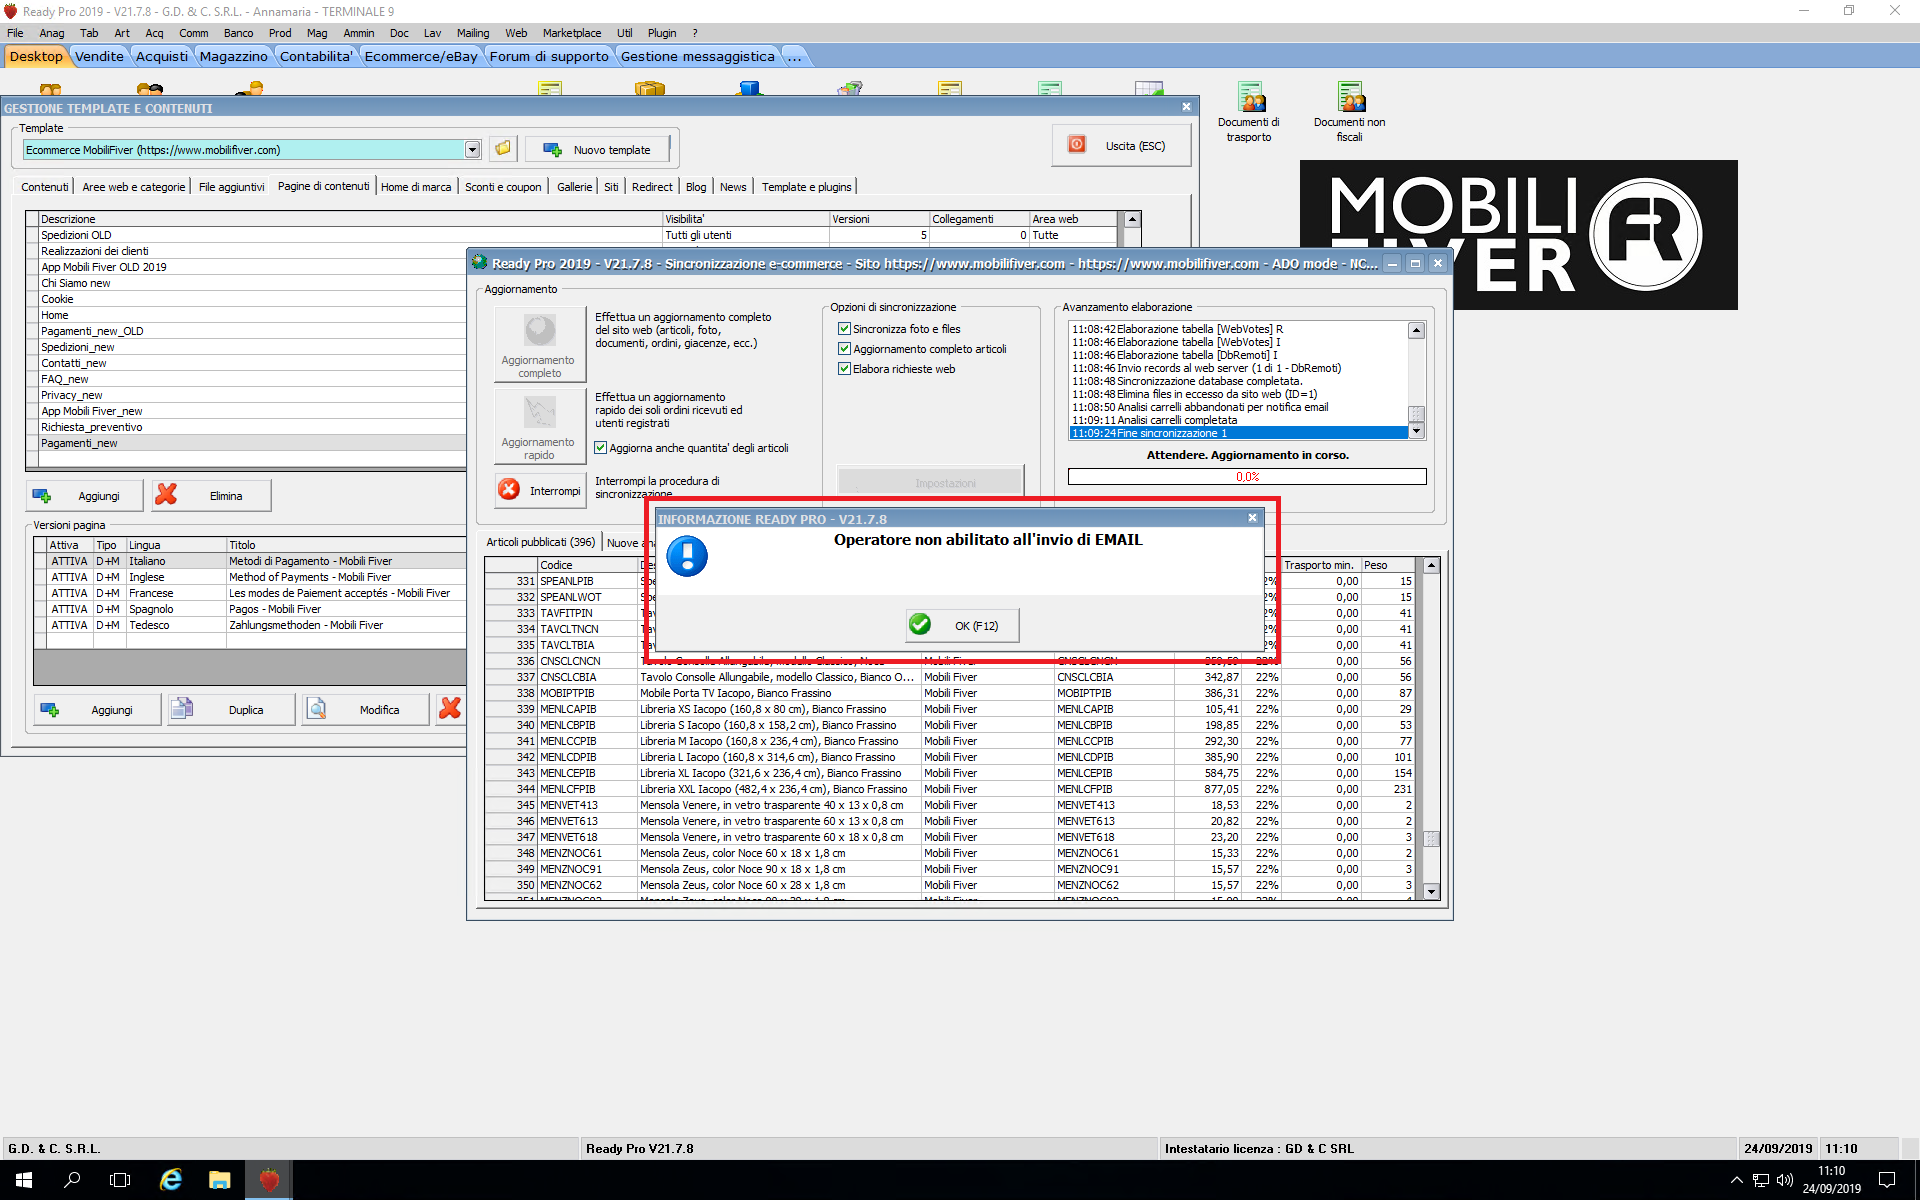The image size is (1920, 1200).
Task: Select Tedesco version row
Action: (250, 625)
